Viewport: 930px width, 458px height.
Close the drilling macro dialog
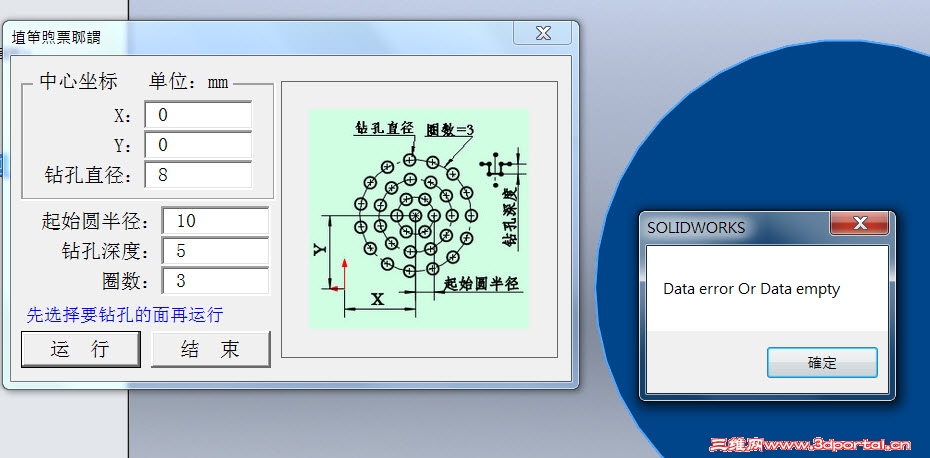click(543, 33)
